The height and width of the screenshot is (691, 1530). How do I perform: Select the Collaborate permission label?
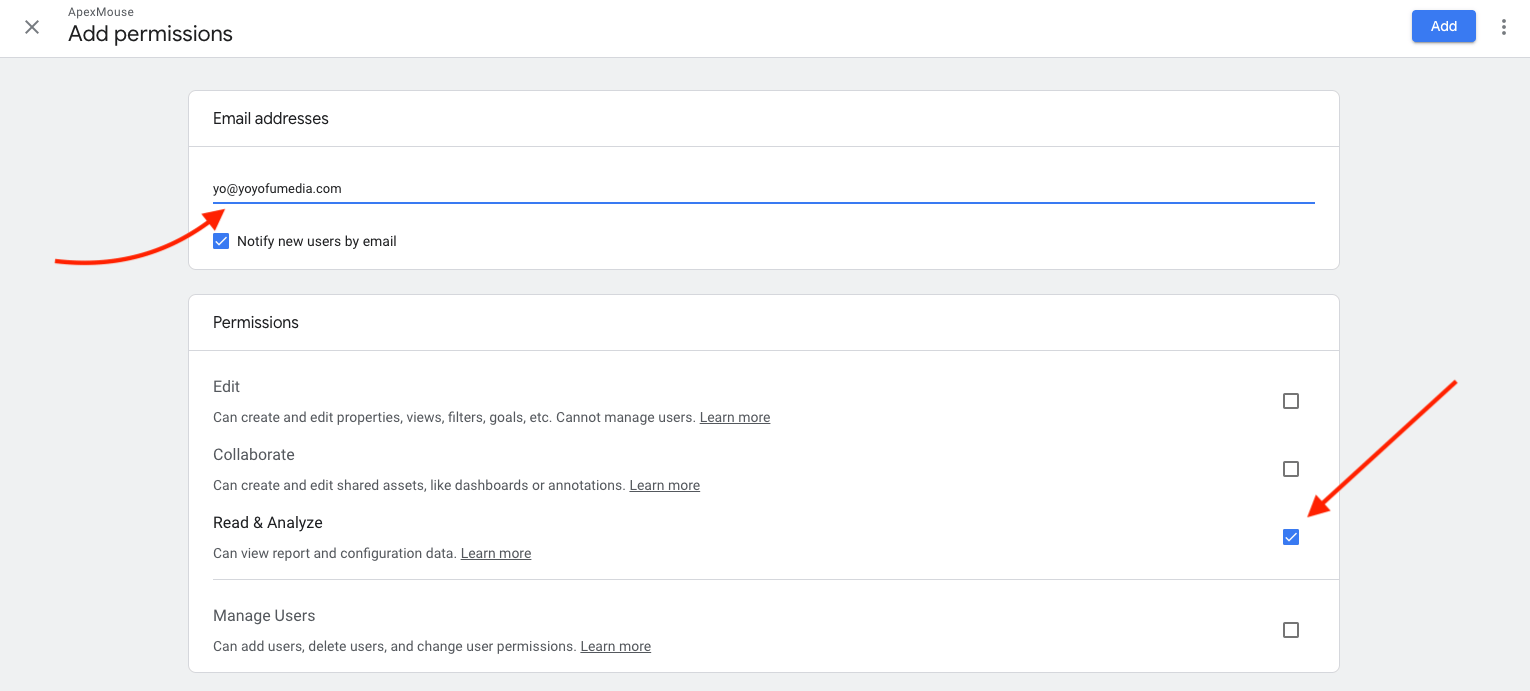253,454
